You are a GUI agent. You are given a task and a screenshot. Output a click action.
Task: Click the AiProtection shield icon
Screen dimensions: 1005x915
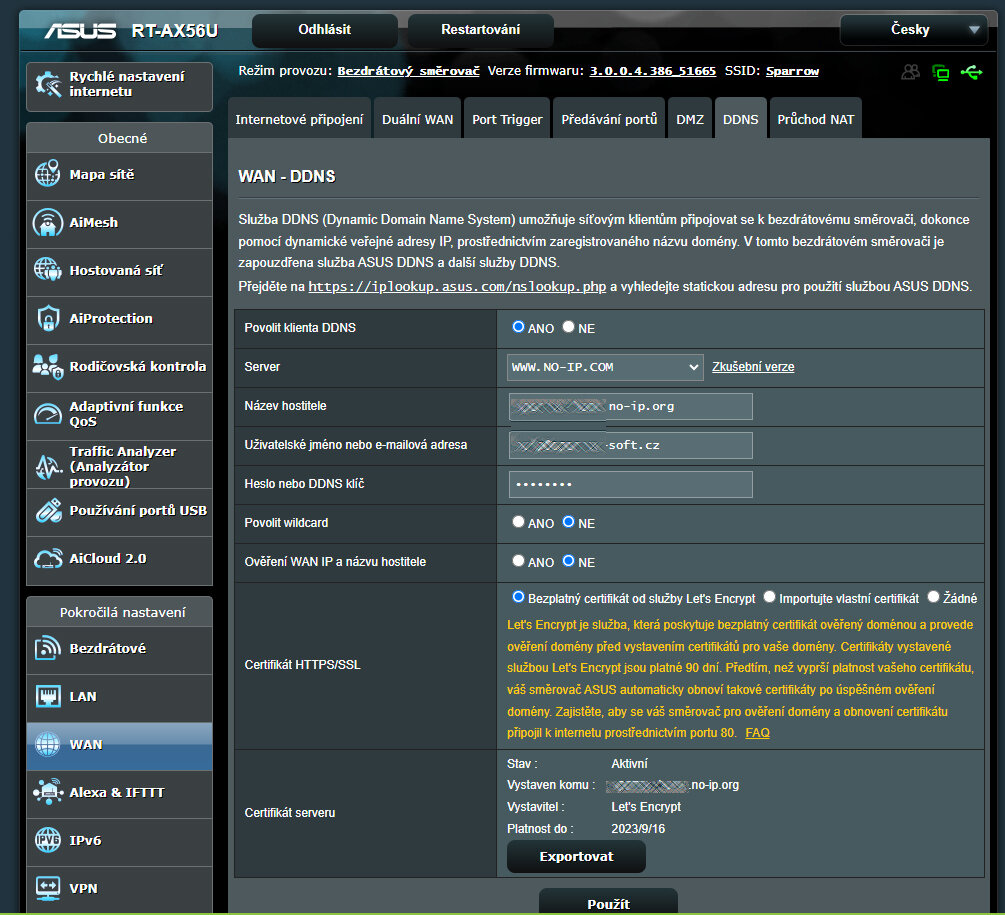[x=48, y=318]
